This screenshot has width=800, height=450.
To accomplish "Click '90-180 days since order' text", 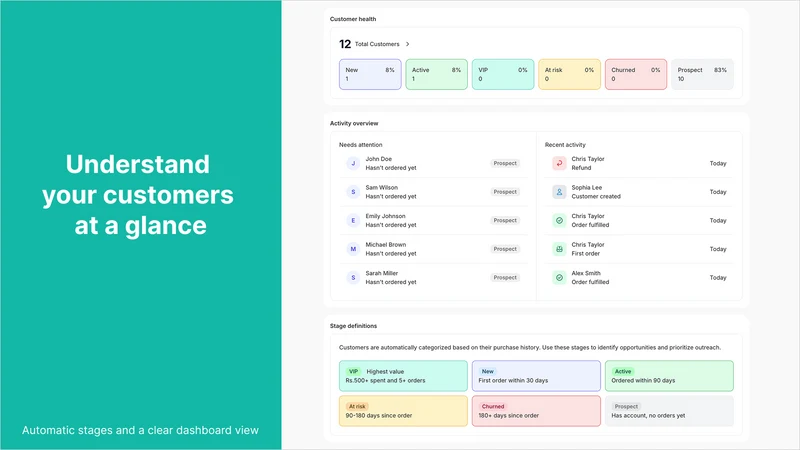I will (x=379, y=416).
